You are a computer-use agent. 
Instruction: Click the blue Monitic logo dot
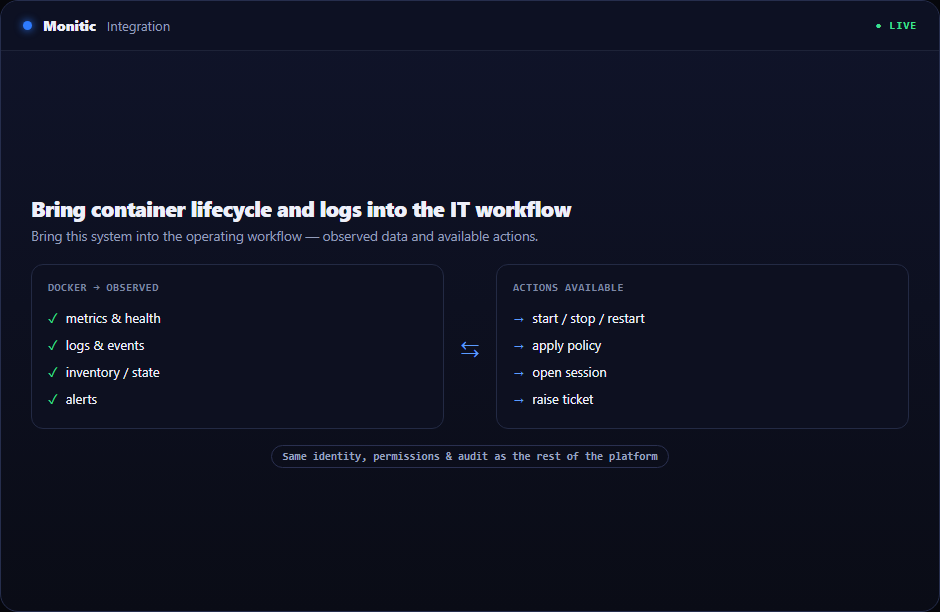coord(28,26)
